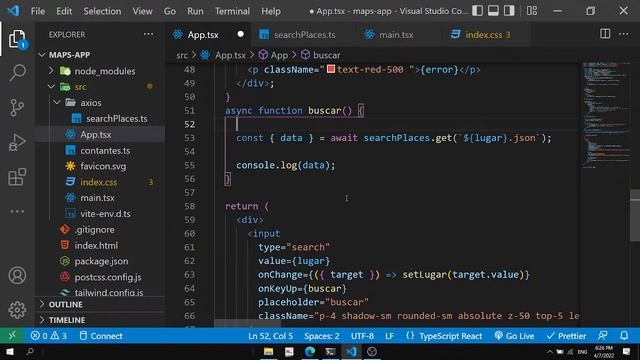Open the Customize Layout icon
The width and height of the screenshot is (640, 360).
point(531,11)
